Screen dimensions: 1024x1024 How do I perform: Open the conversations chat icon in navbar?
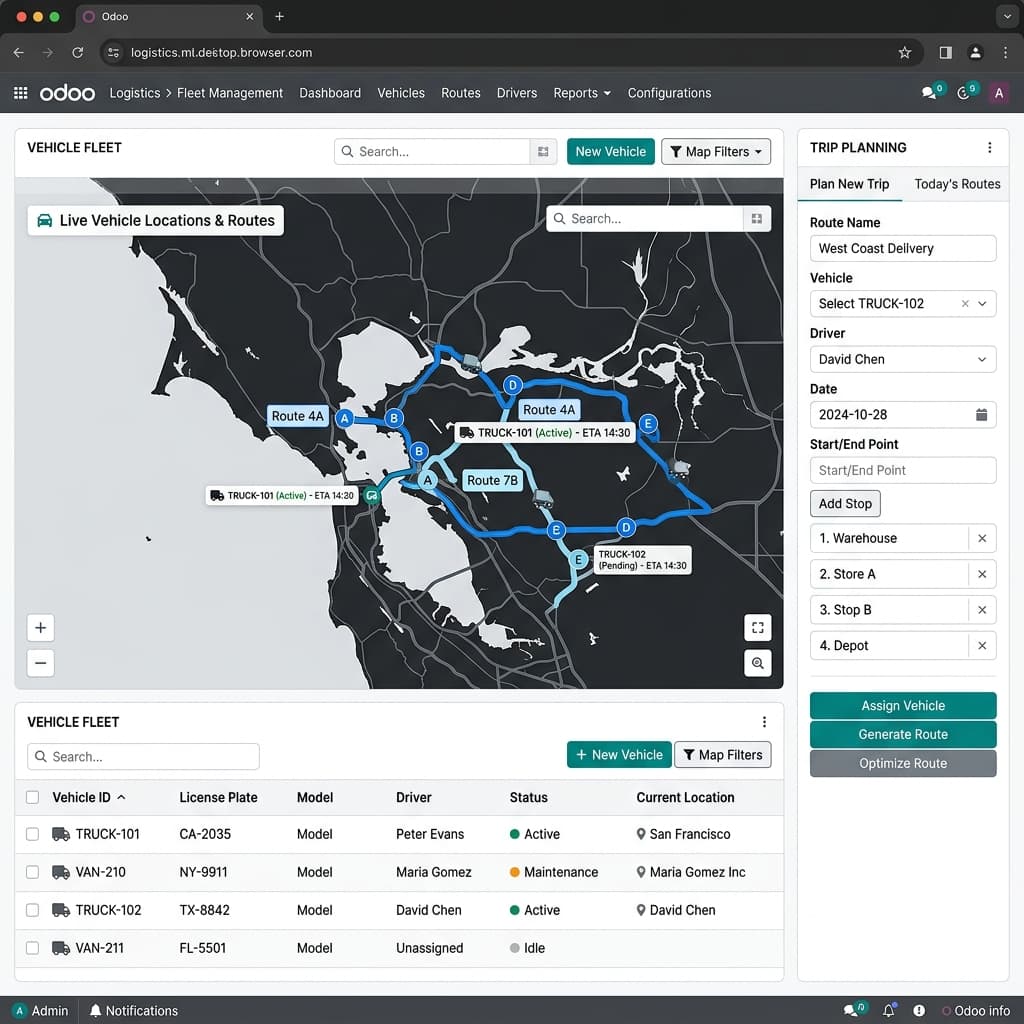[929, 93]
